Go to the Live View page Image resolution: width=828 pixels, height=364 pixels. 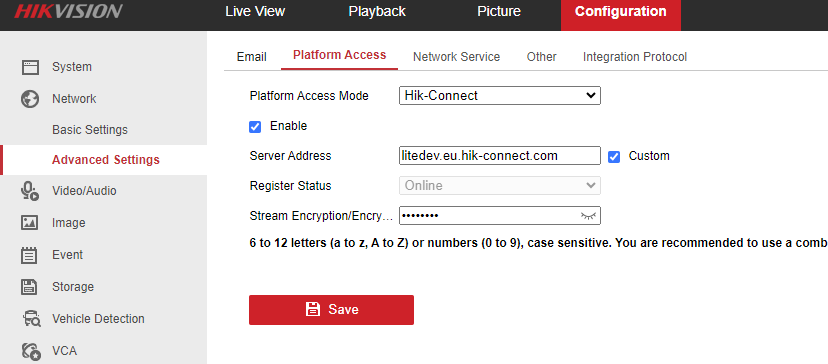pos(255,12)
